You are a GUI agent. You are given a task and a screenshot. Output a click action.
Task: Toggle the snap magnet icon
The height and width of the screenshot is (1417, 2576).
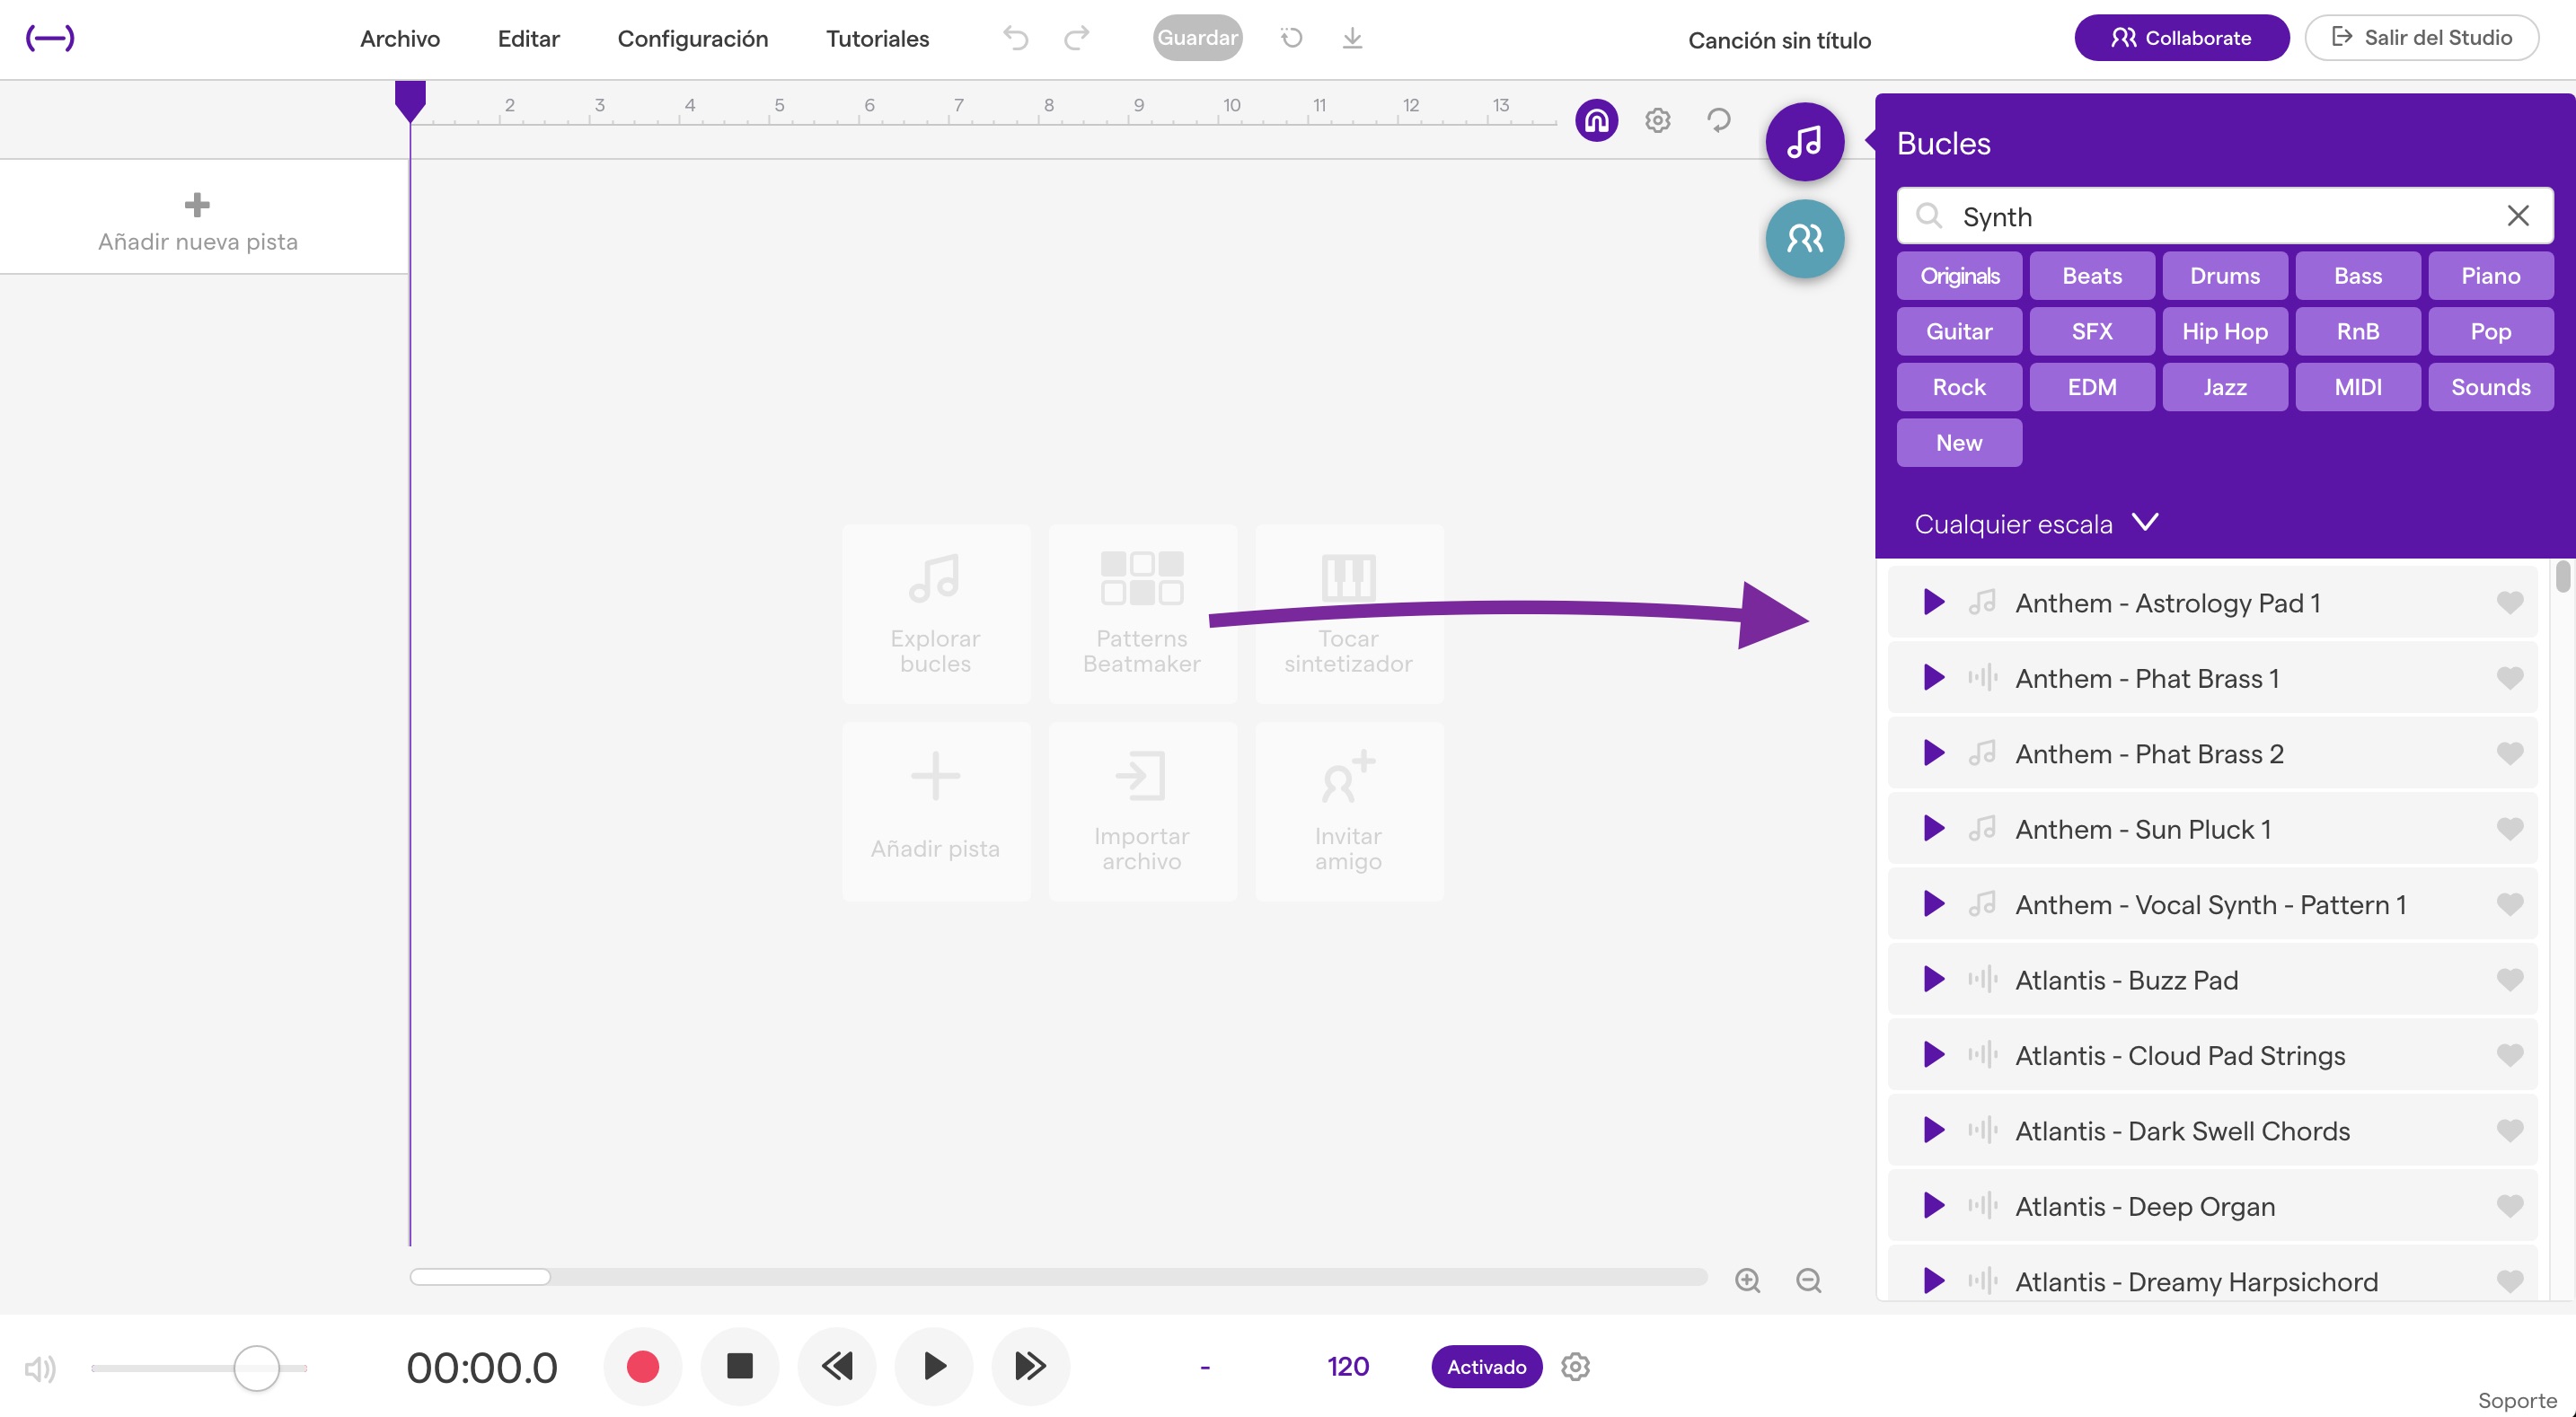click(x=1596, y=121)
